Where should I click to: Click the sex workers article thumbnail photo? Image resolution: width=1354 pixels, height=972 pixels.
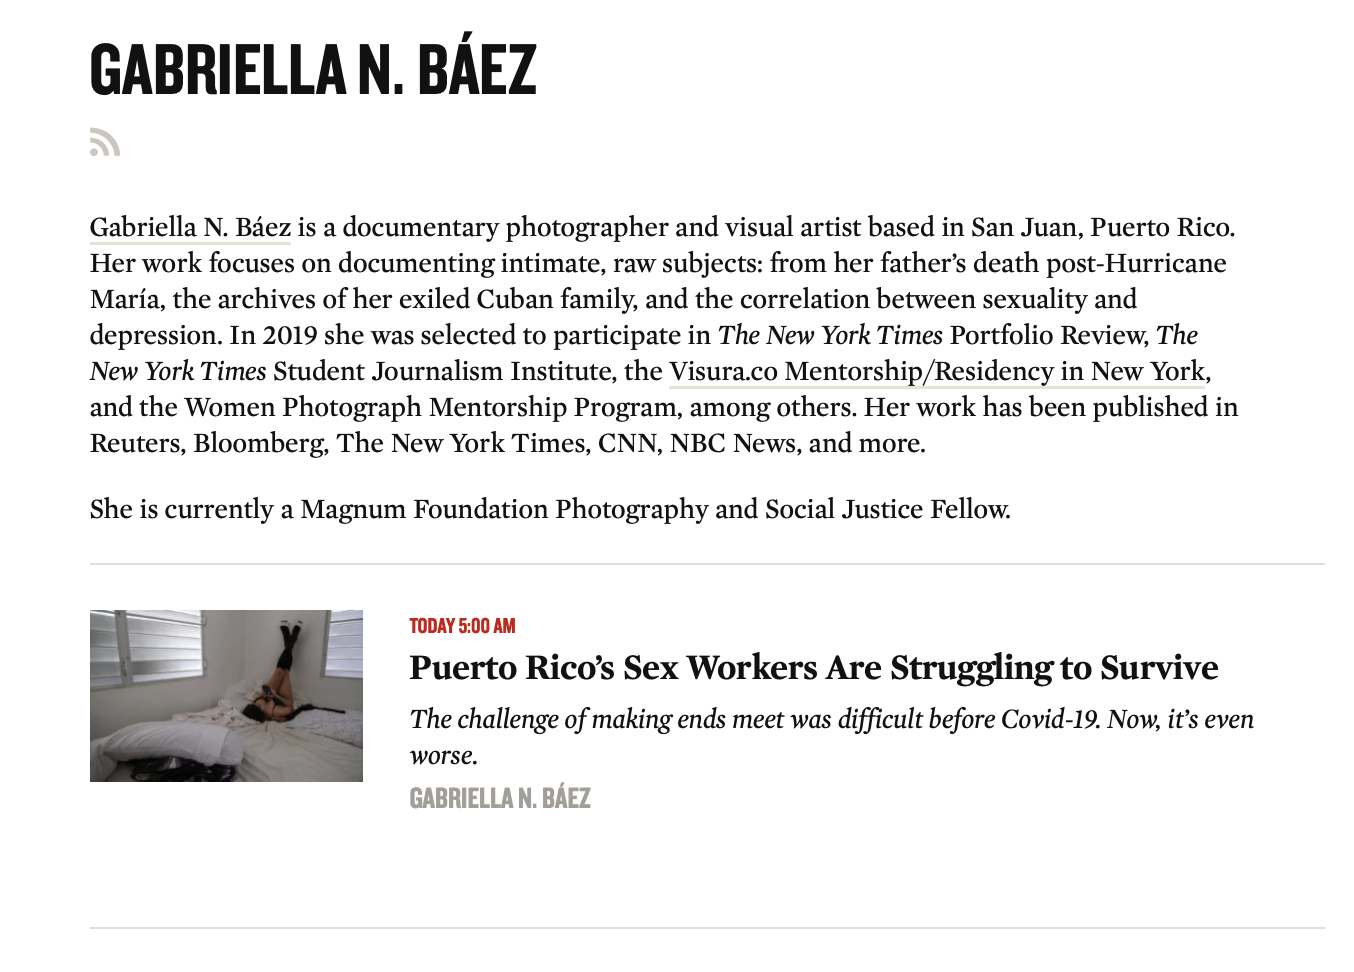pyautogui.click(x=226, y=696)
